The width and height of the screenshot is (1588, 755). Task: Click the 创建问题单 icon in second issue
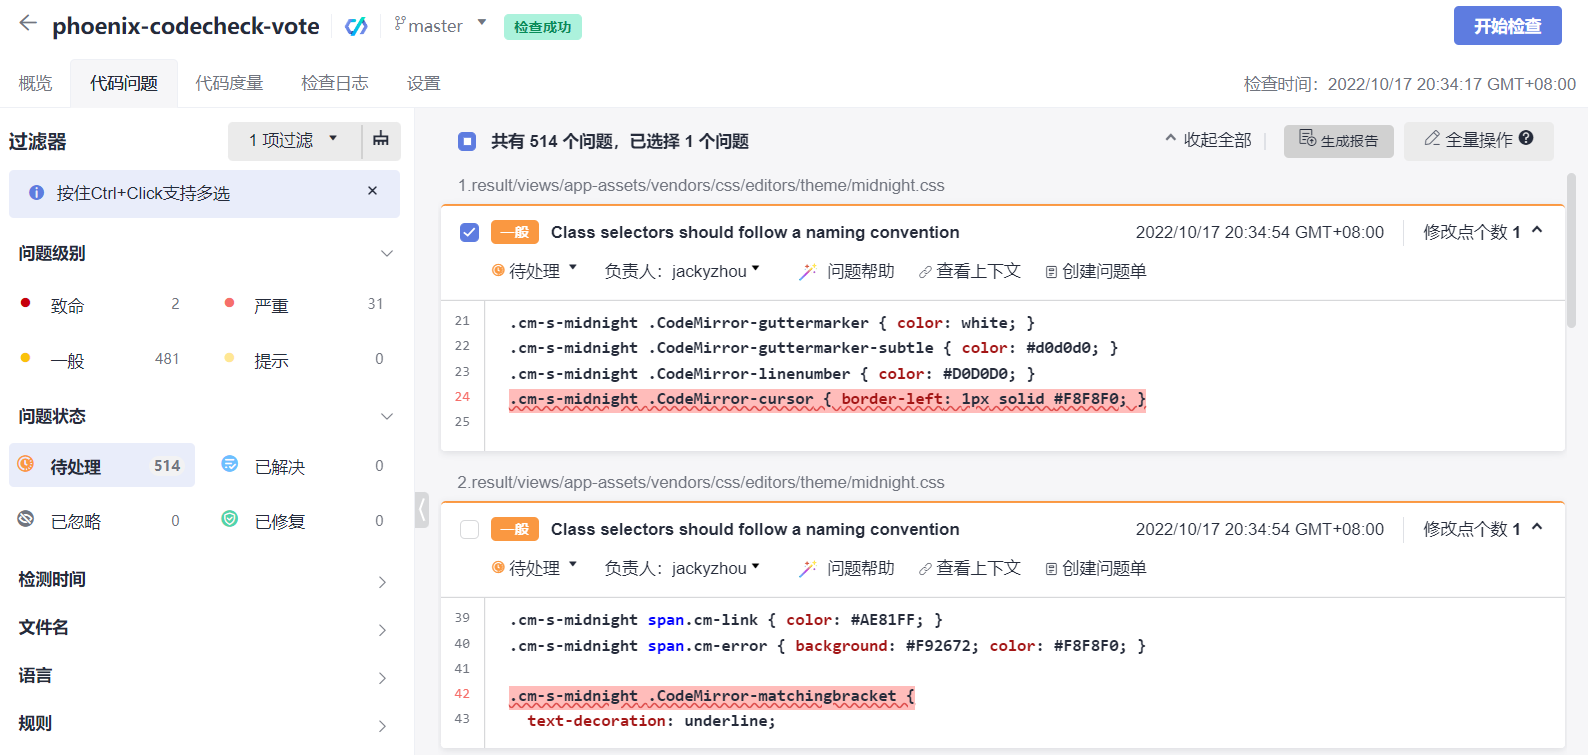pos(1051,569)
